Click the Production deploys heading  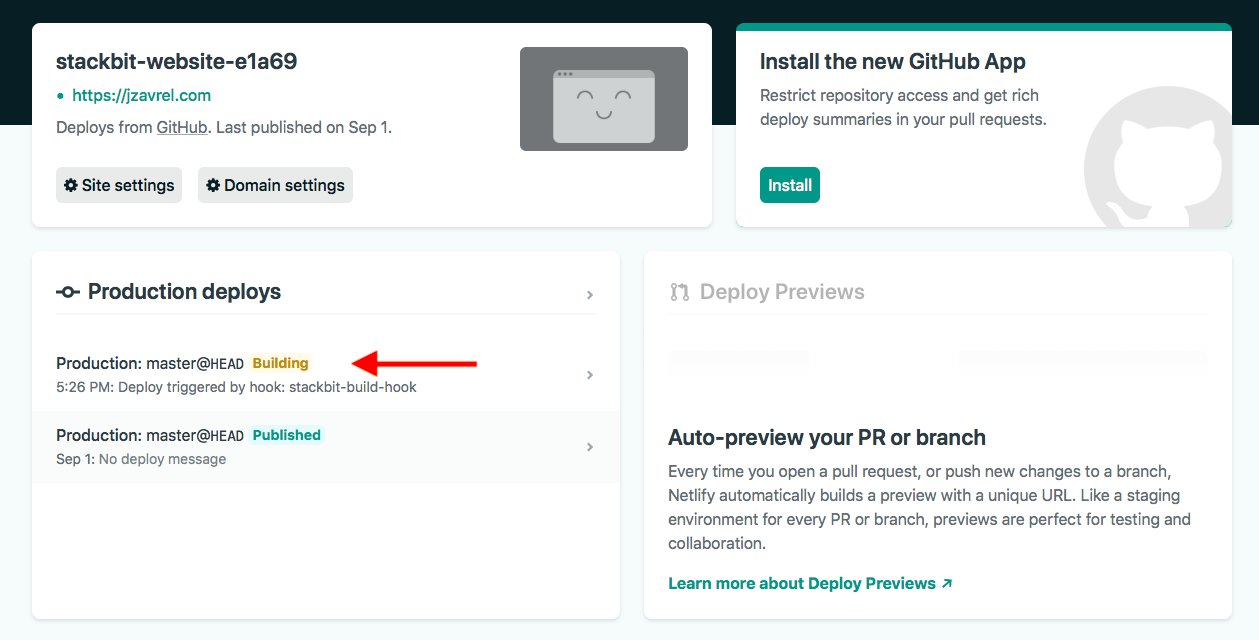point(184,292)
